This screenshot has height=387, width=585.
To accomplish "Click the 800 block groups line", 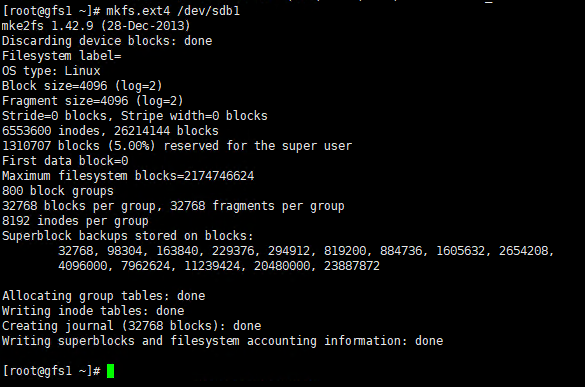I will pos(58,191).
